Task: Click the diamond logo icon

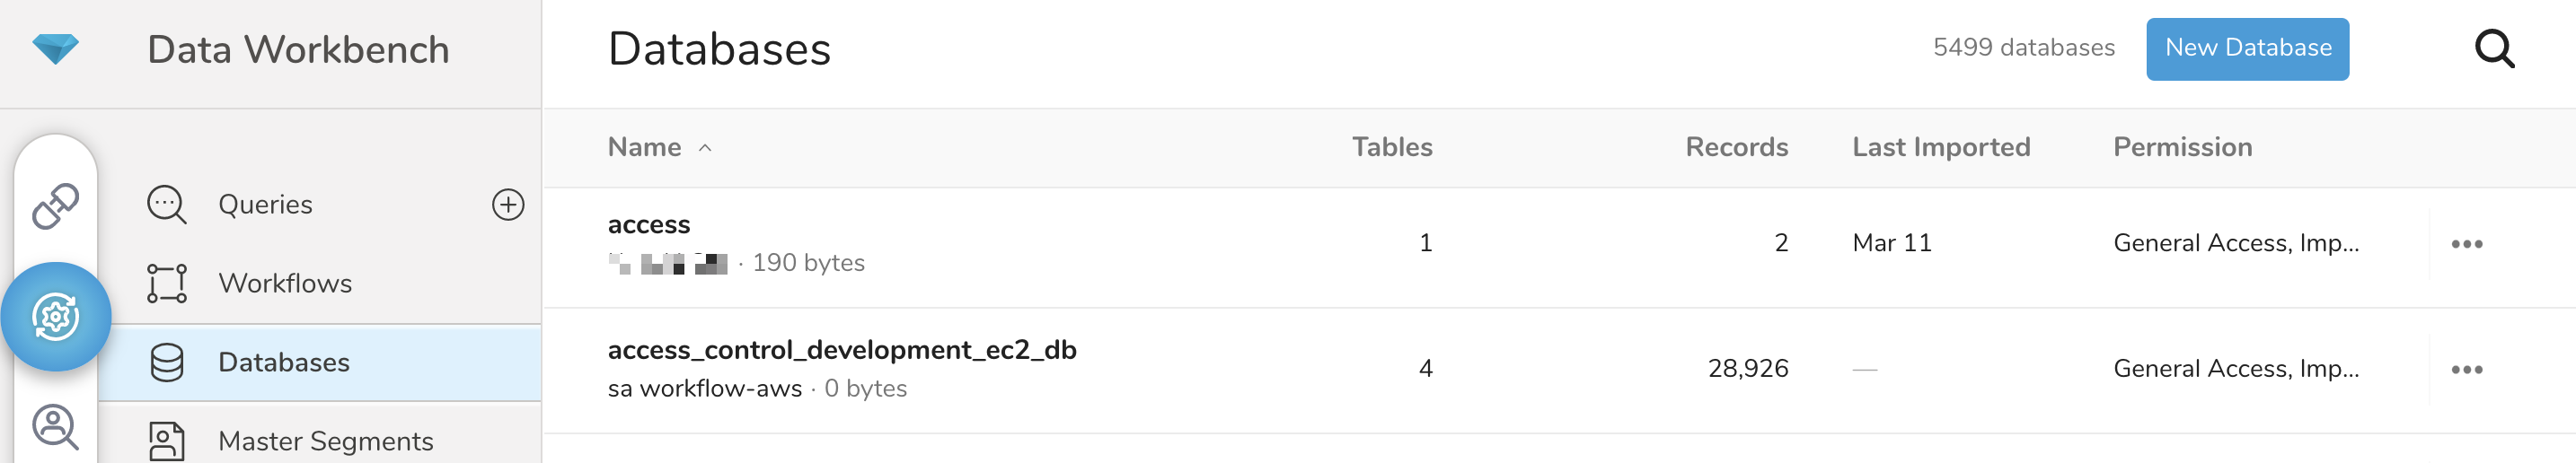Action: pos(55,48)
